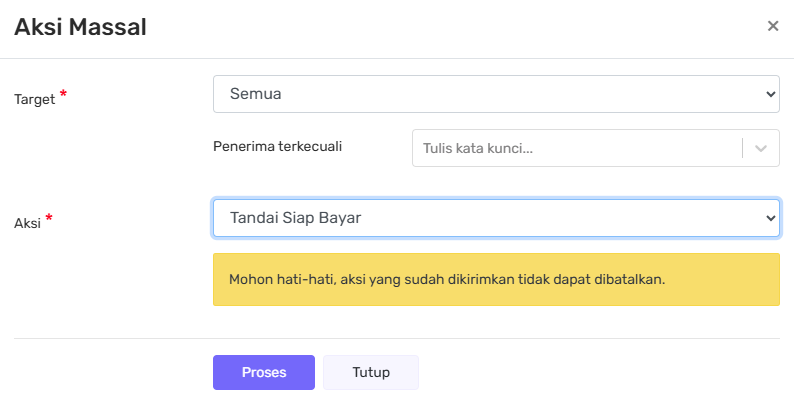Open the Target dropdown showing Semua
This screenshot has width=794, height=418.
pos(495,94)
